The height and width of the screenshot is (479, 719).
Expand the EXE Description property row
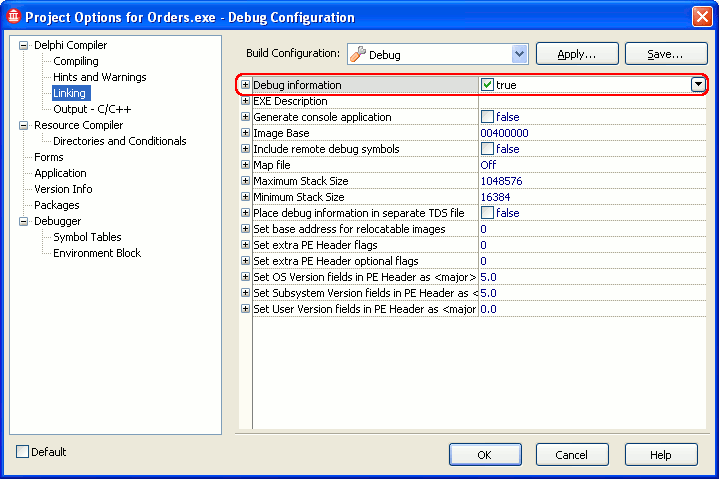tap(245, 101)
